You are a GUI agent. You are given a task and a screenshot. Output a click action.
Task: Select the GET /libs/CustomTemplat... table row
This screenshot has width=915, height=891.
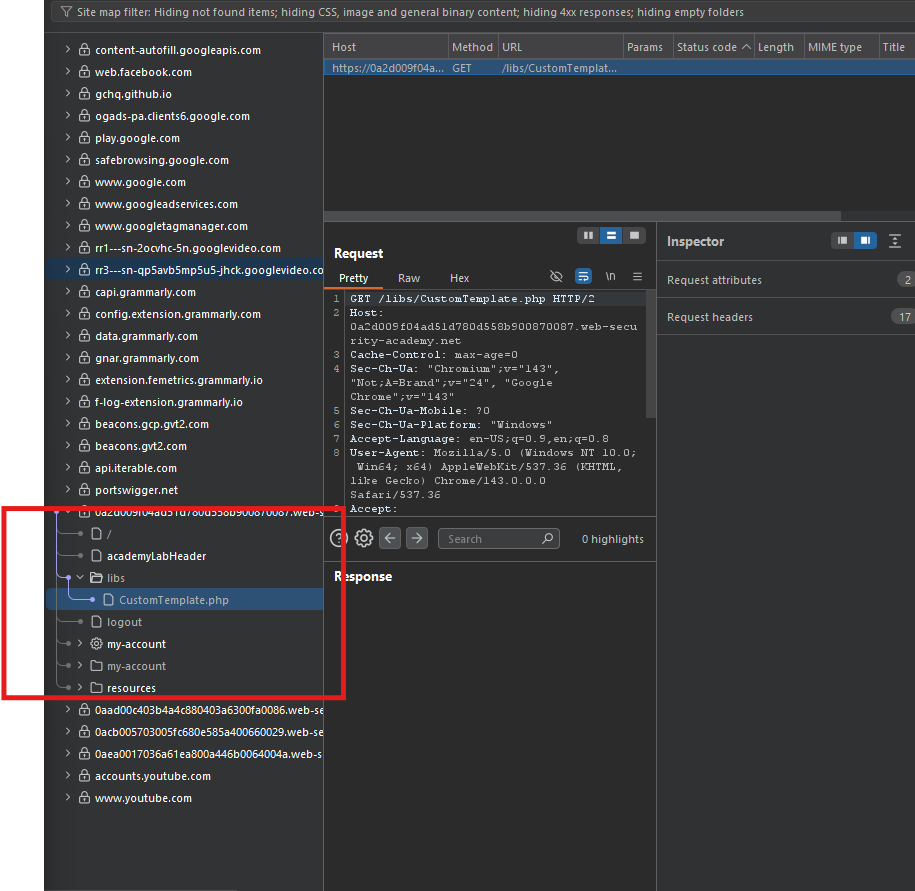[619, 68]
